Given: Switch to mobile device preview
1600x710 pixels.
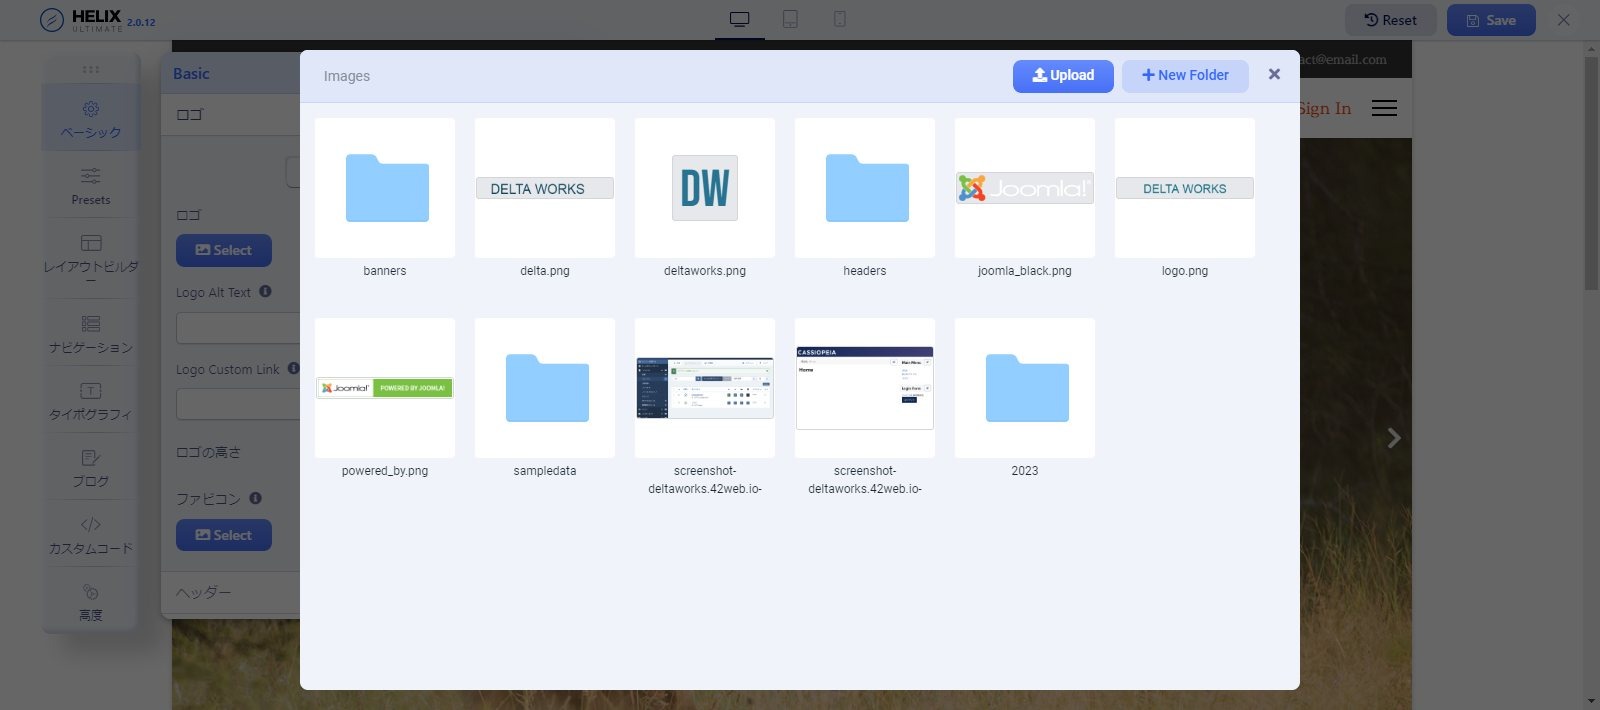Looking at the screenshot, I should click(x=840, y=19).
